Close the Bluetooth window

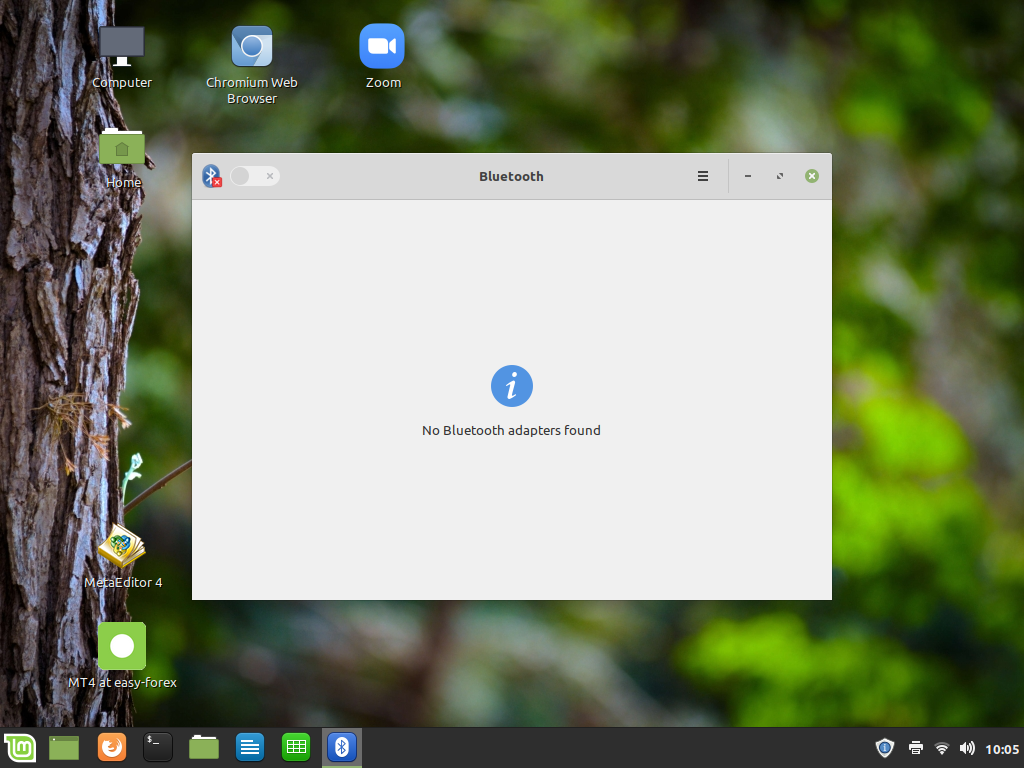[812, 176]
